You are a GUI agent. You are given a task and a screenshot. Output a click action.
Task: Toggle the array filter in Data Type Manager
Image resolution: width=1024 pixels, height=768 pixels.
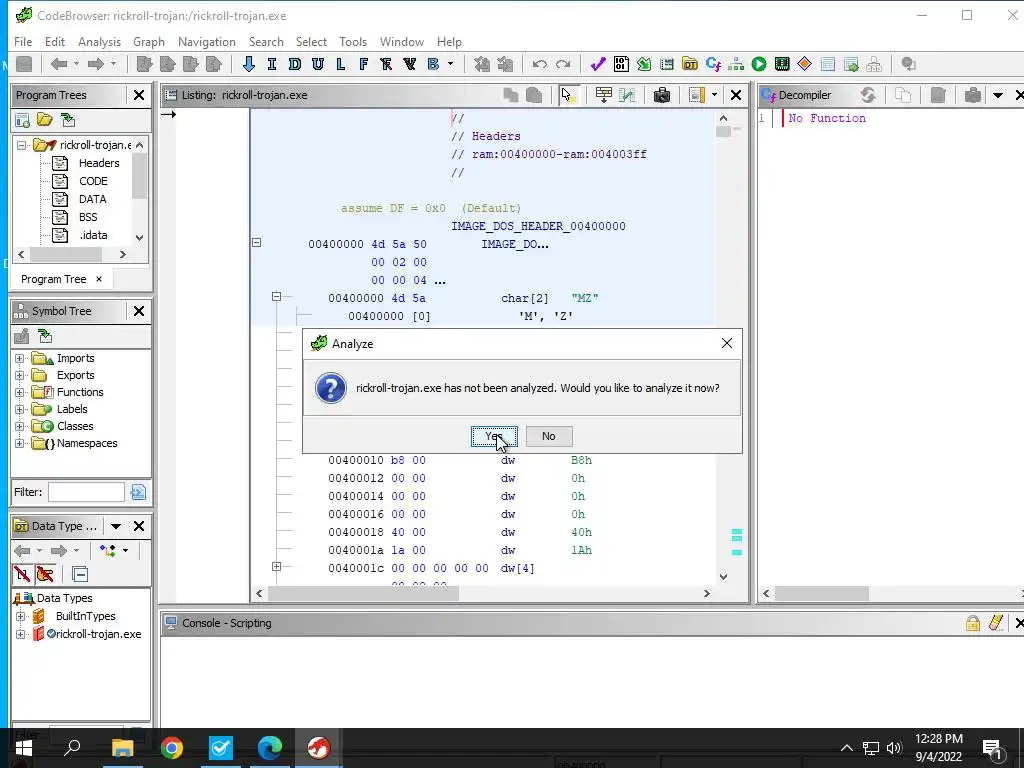(x=22, y=574)
